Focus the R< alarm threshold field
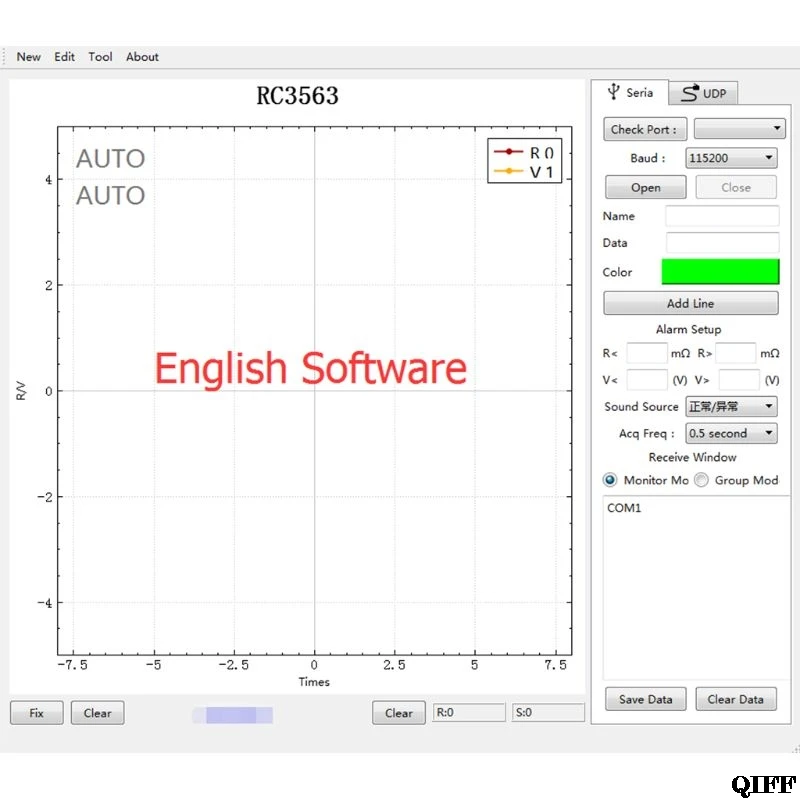Image resolution: width=800 pixels, height=800 pixels. tap(646, 353)
